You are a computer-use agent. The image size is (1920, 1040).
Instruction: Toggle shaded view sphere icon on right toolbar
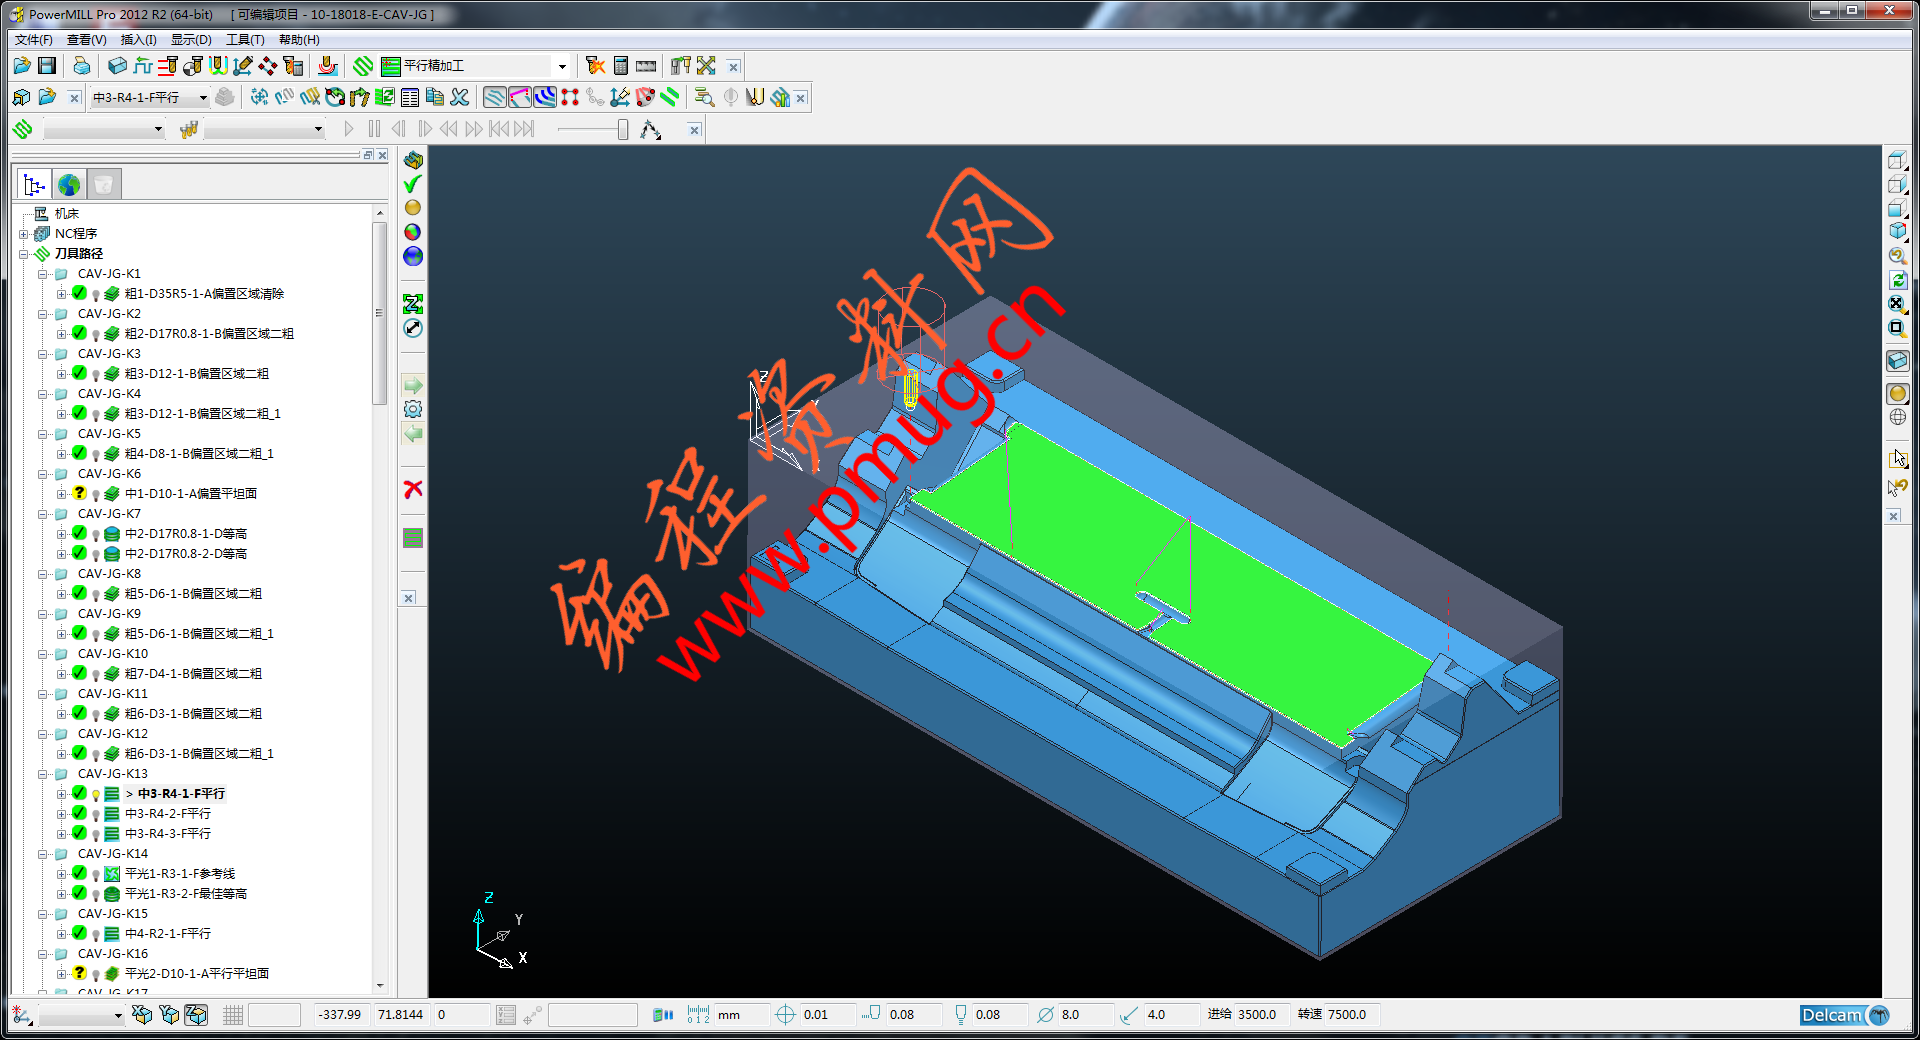click(x=1897, y=393)
